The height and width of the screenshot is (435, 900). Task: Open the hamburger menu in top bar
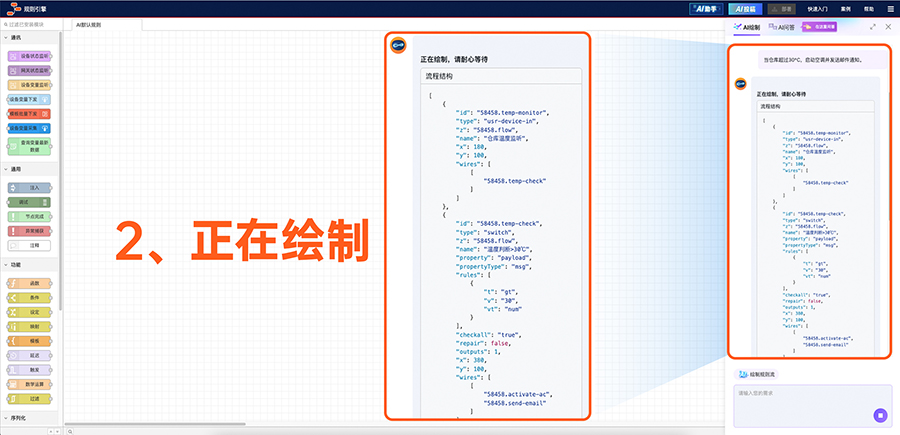[x=890, y=8]
